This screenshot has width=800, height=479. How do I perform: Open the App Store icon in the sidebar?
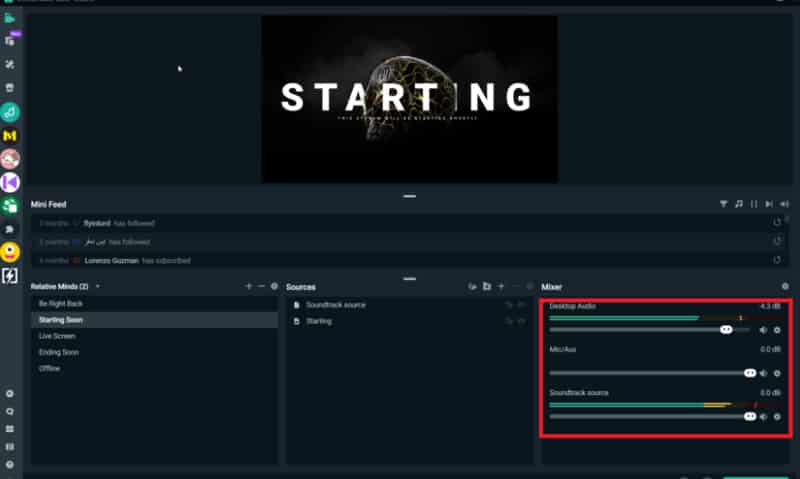click(10, 88)
